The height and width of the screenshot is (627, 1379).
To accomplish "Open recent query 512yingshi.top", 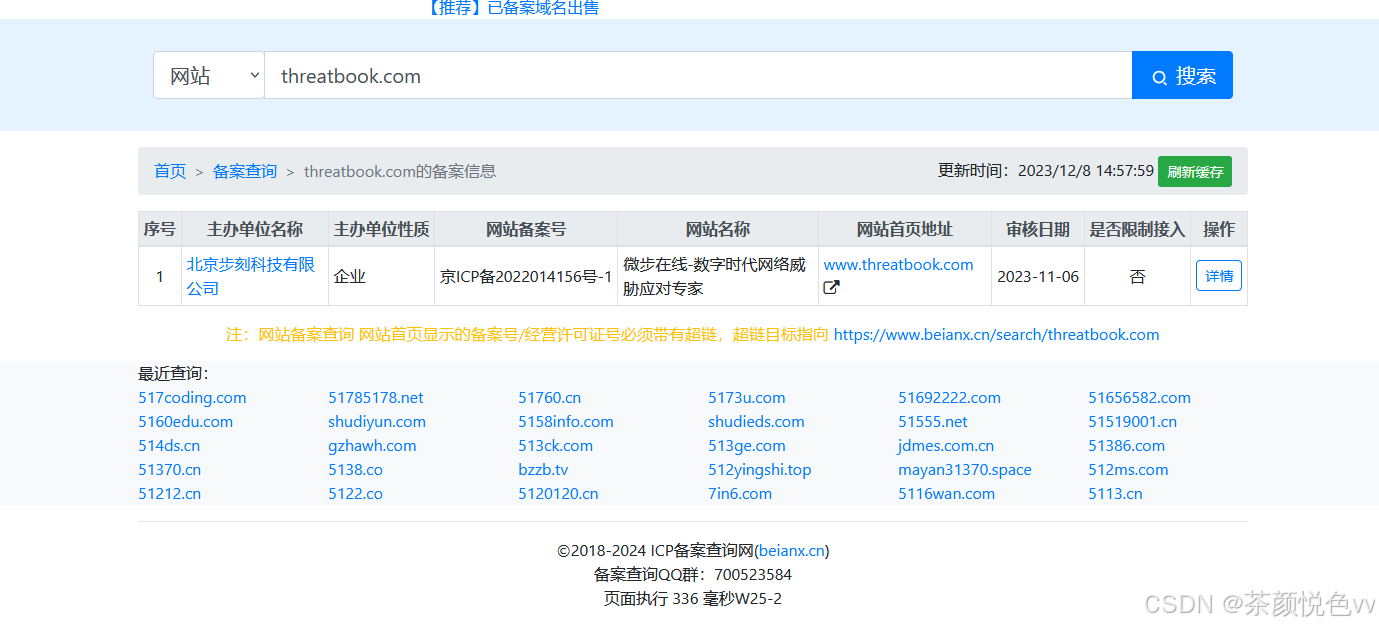I will pyautogui.click(x=760, y=470).
